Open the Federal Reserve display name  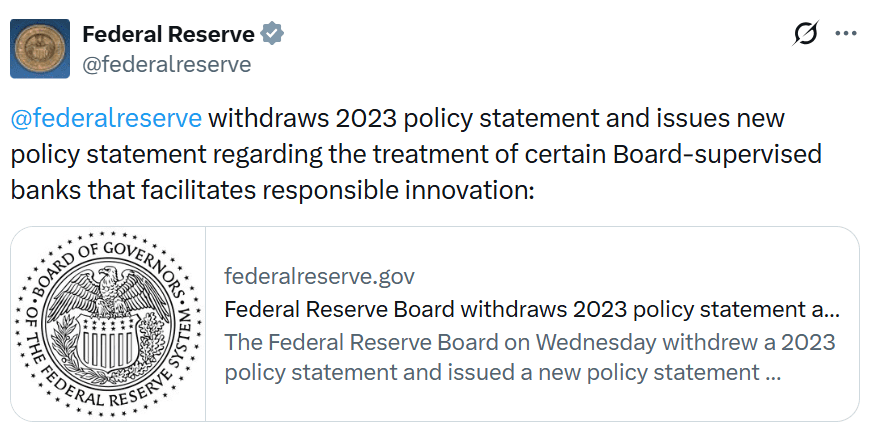click(168, 35)
